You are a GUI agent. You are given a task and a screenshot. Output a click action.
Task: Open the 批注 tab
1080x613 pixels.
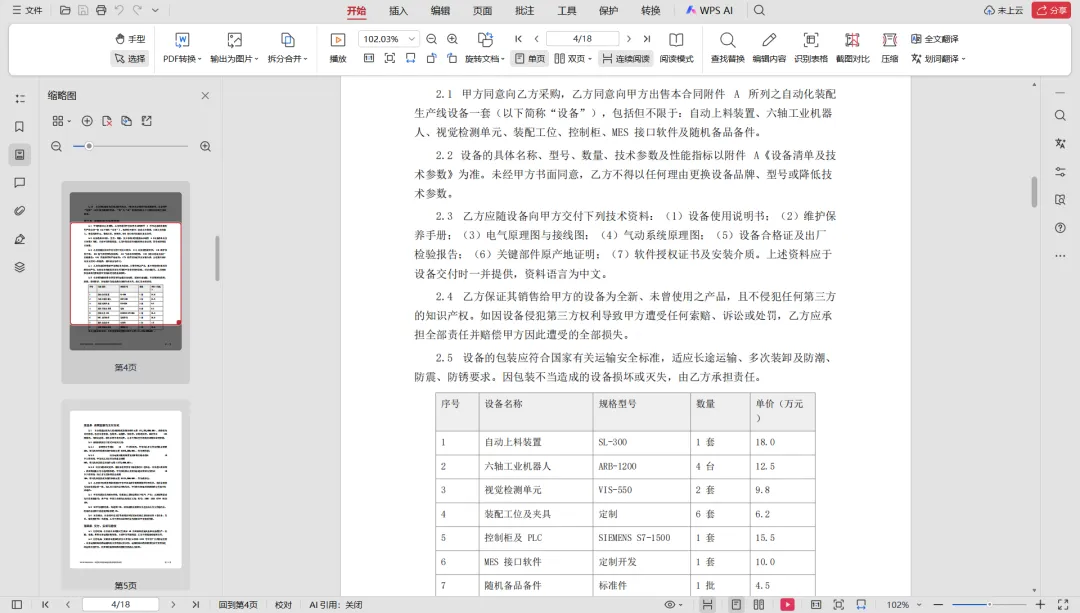tap(524, 10)
